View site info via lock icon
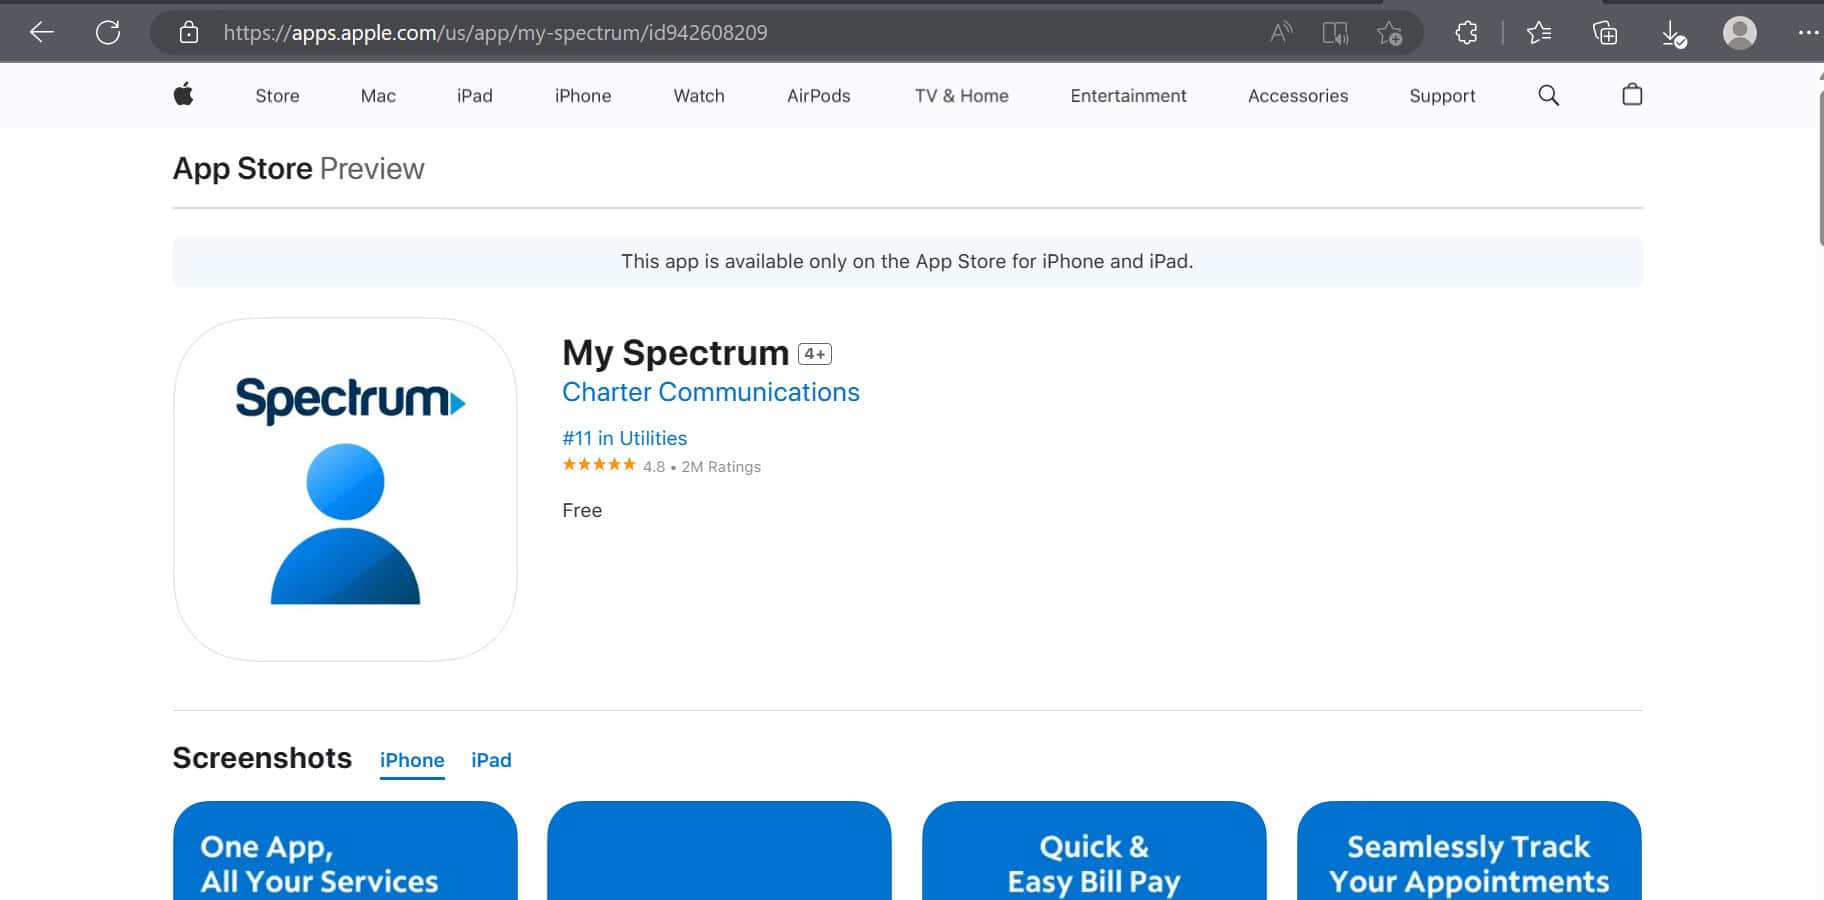1824x900 pixels. point(188,33)
